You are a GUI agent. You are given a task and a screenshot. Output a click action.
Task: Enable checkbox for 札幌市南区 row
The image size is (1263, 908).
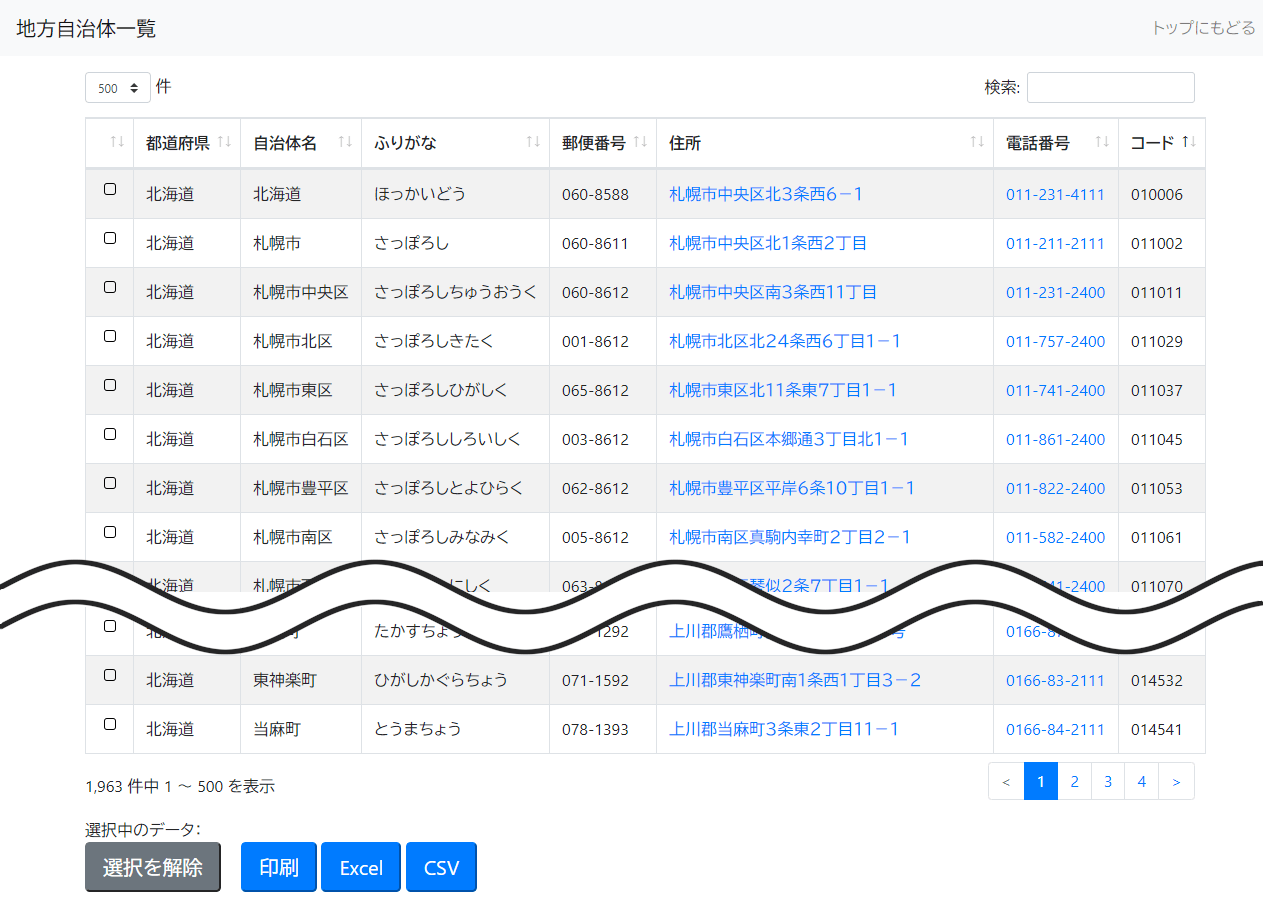point(110,532)
